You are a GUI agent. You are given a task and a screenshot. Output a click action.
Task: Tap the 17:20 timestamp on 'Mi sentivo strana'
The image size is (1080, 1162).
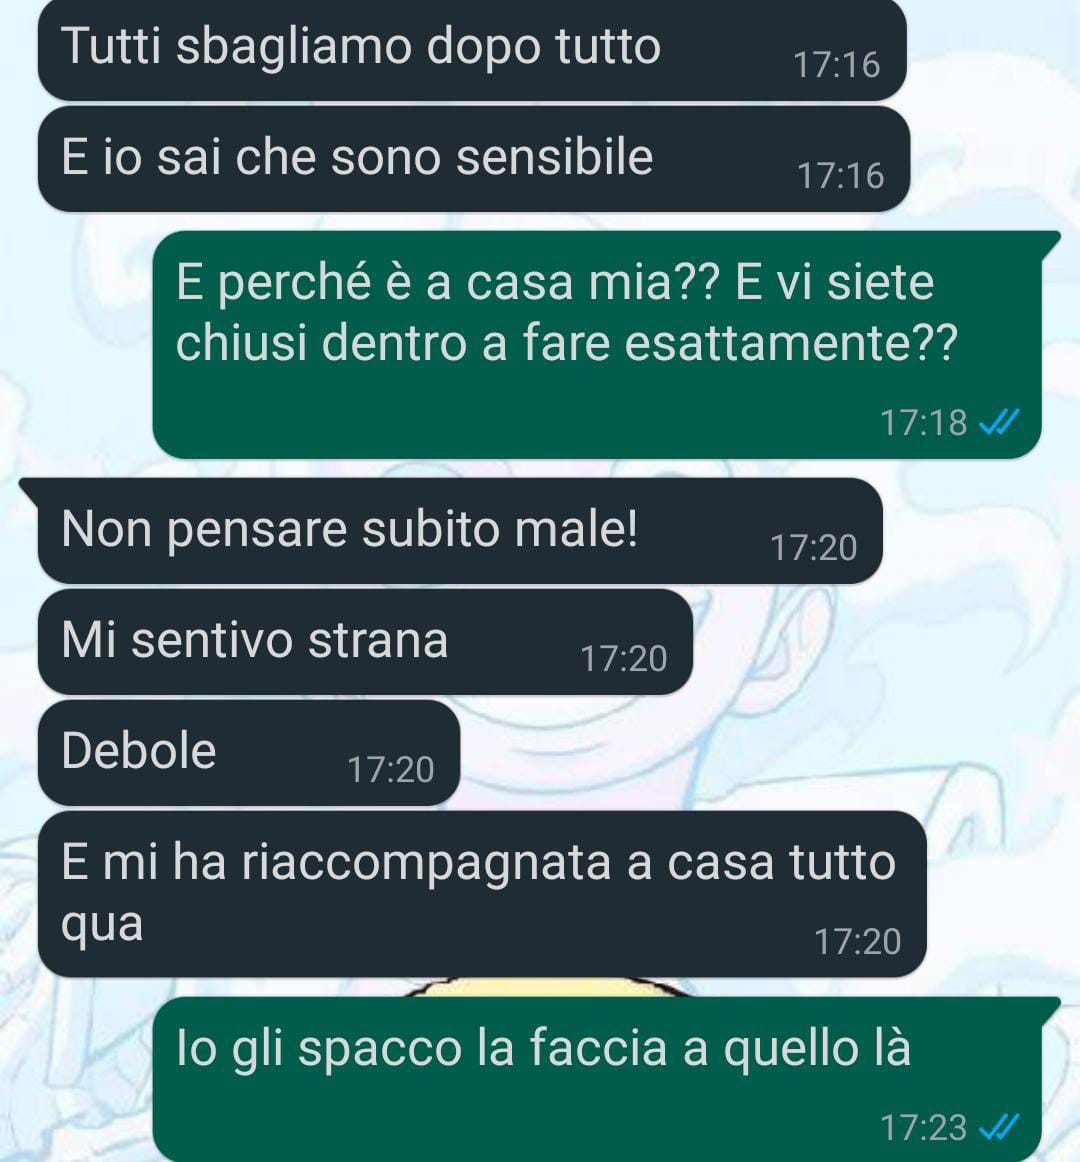pyautogui.click(x=624, y=659)
